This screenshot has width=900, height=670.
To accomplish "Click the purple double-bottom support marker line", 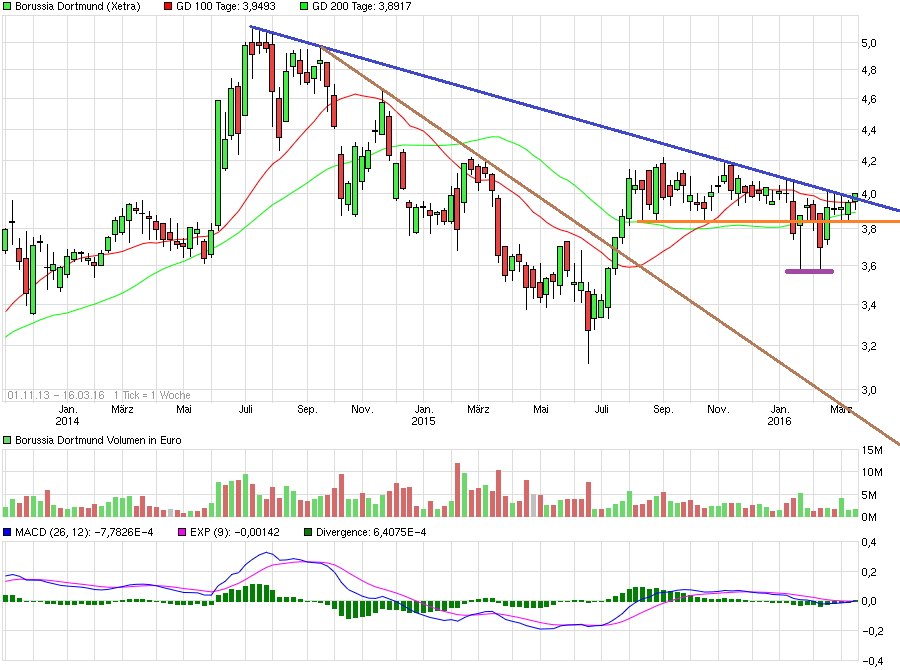I will click(809, 272).
